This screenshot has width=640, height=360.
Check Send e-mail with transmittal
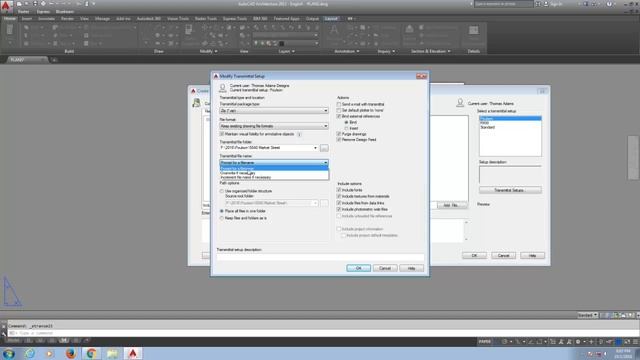tap(361, 104)
